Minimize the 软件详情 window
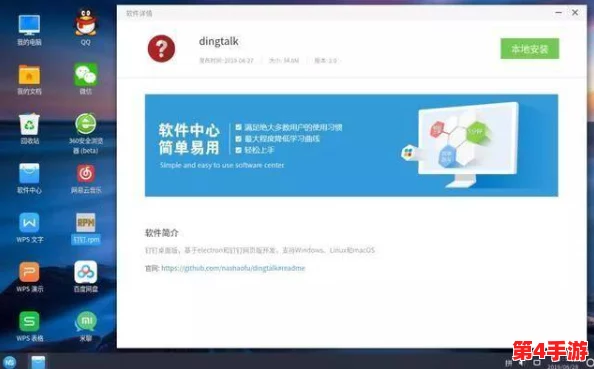This screenshot has width=594, height=369. point(558,13)
